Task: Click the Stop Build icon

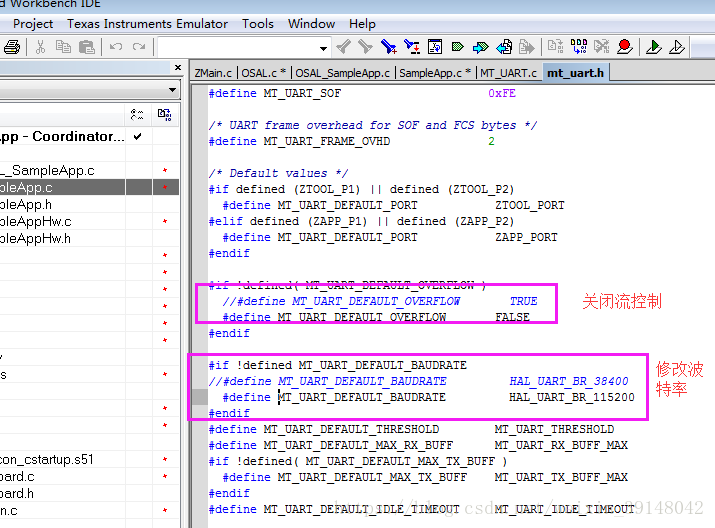Action: pyautogui.click(x=601, y=46)
